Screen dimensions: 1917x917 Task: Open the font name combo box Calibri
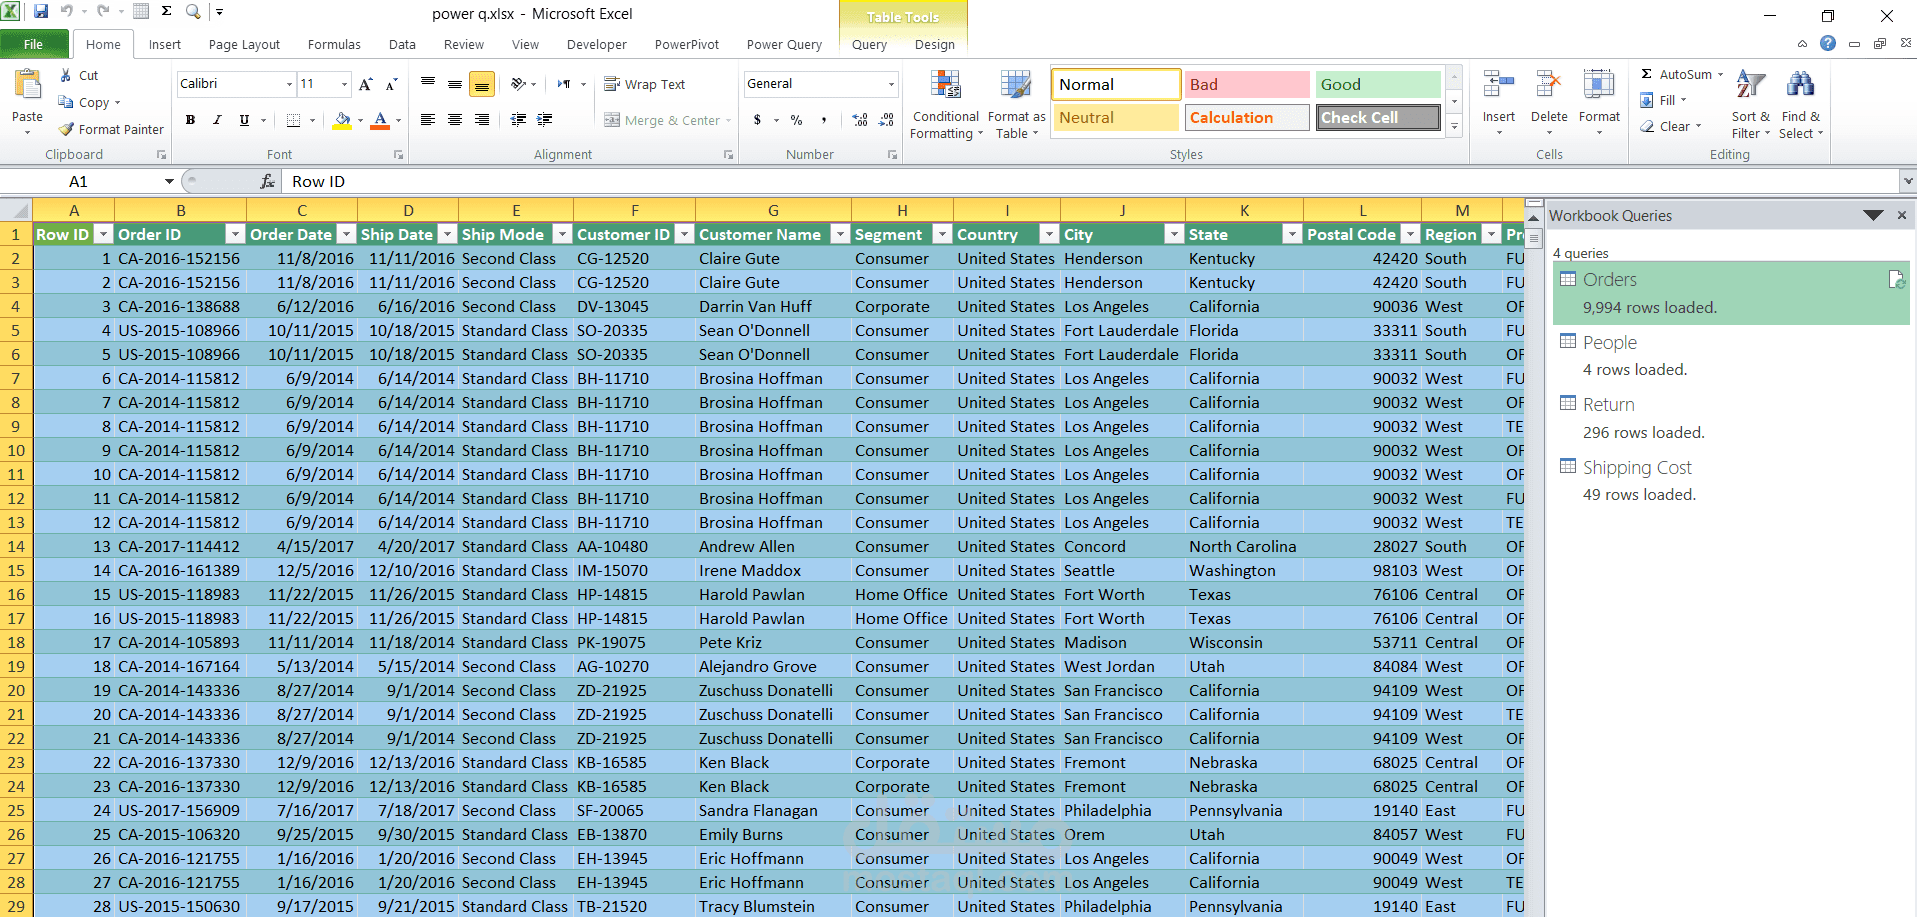click(x=236, y=84)
